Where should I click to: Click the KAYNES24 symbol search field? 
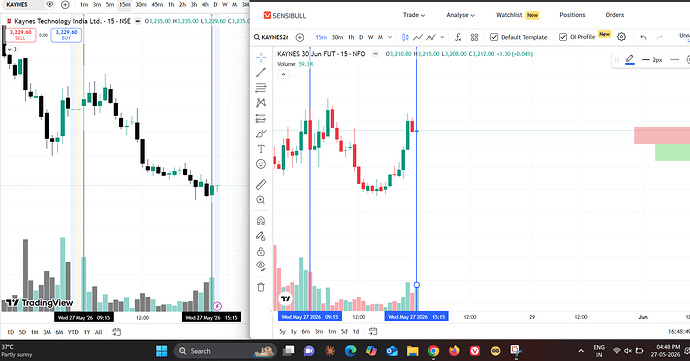272,37
